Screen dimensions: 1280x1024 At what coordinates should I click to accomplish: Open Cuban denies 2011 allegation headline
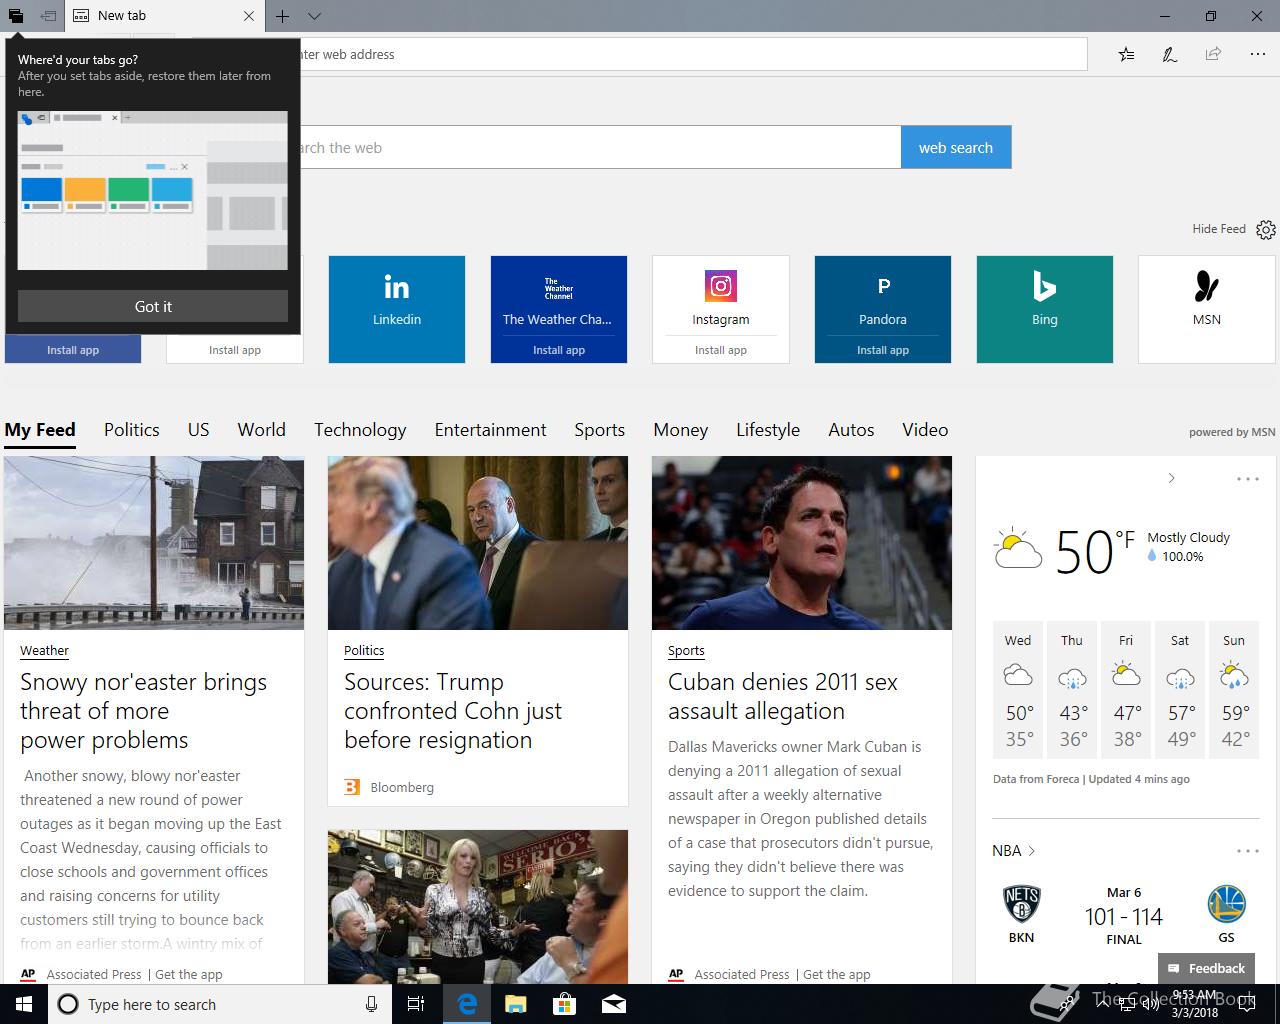[x=783, y=696]
